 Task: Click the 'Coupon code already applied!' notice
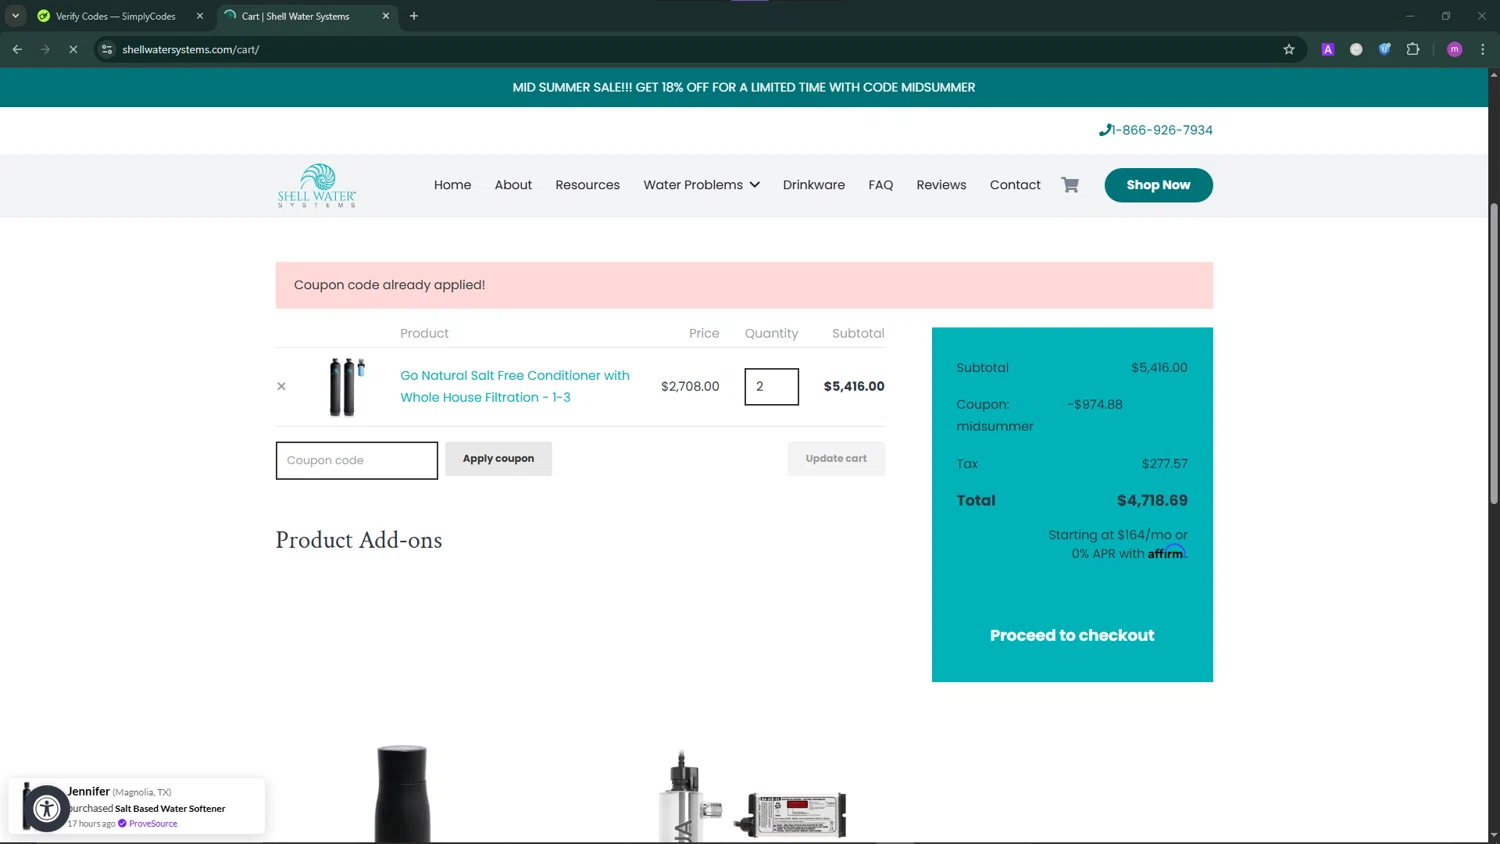pyautogui.click(x=744, y=285)
